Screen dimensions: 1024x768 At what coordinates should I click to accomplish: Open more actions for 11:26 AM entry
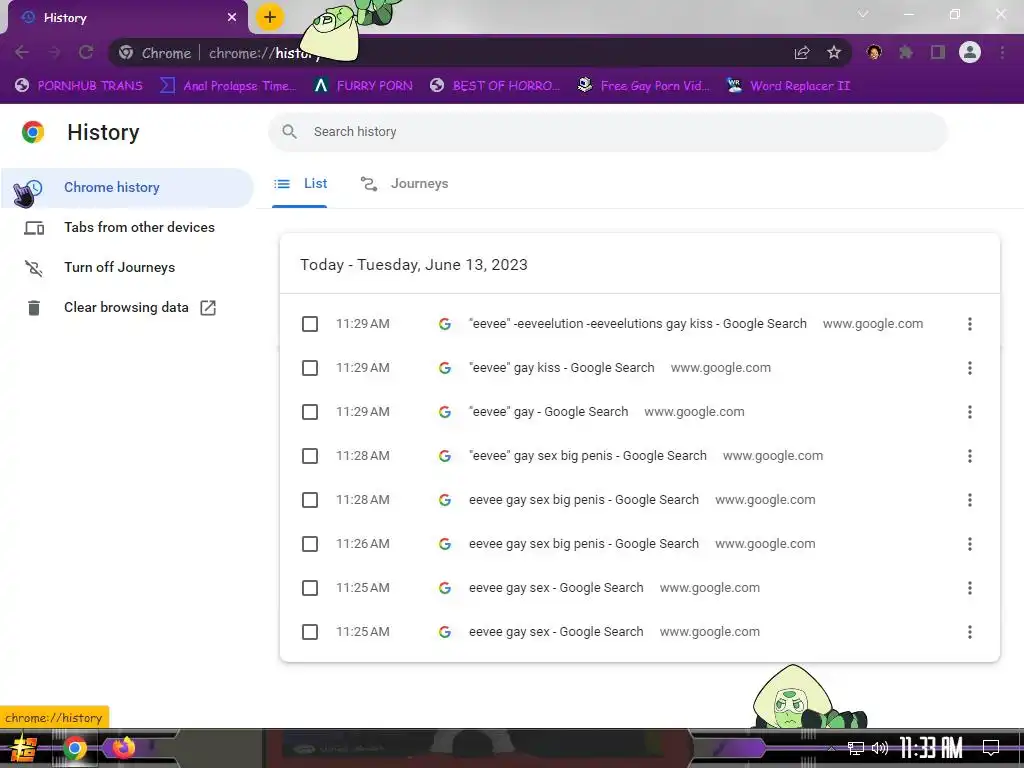[x=970, y=544]
